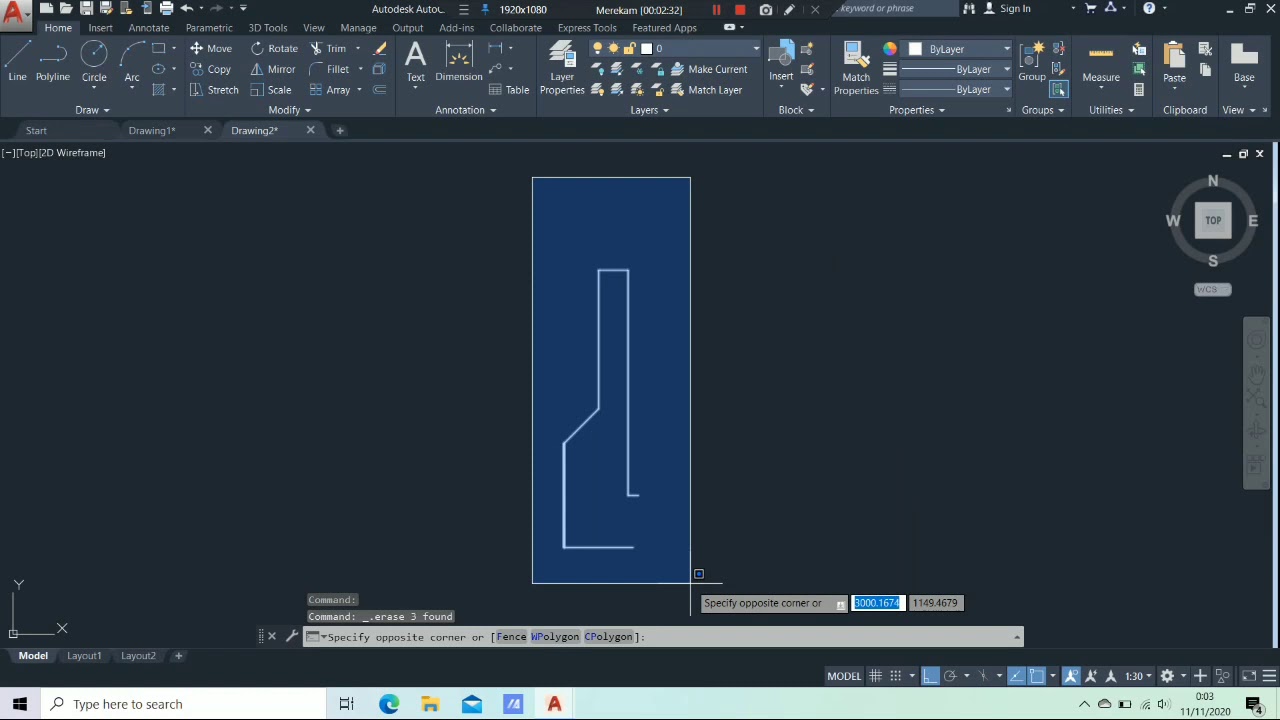Select the Arc tool
This screenshot has width=1280, height=720.
(x=131, y=62)
